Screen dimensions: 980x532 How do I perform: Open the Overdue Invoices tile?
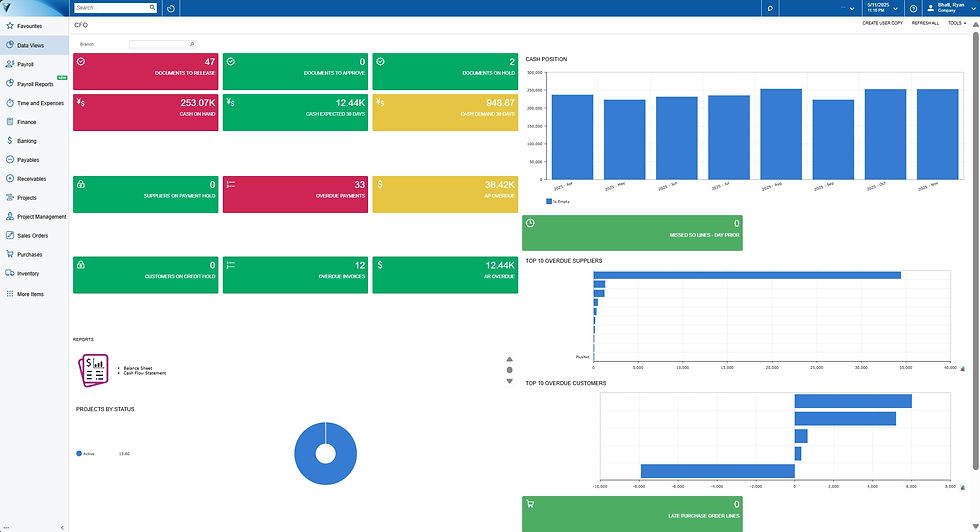click(x=295, y=275)
